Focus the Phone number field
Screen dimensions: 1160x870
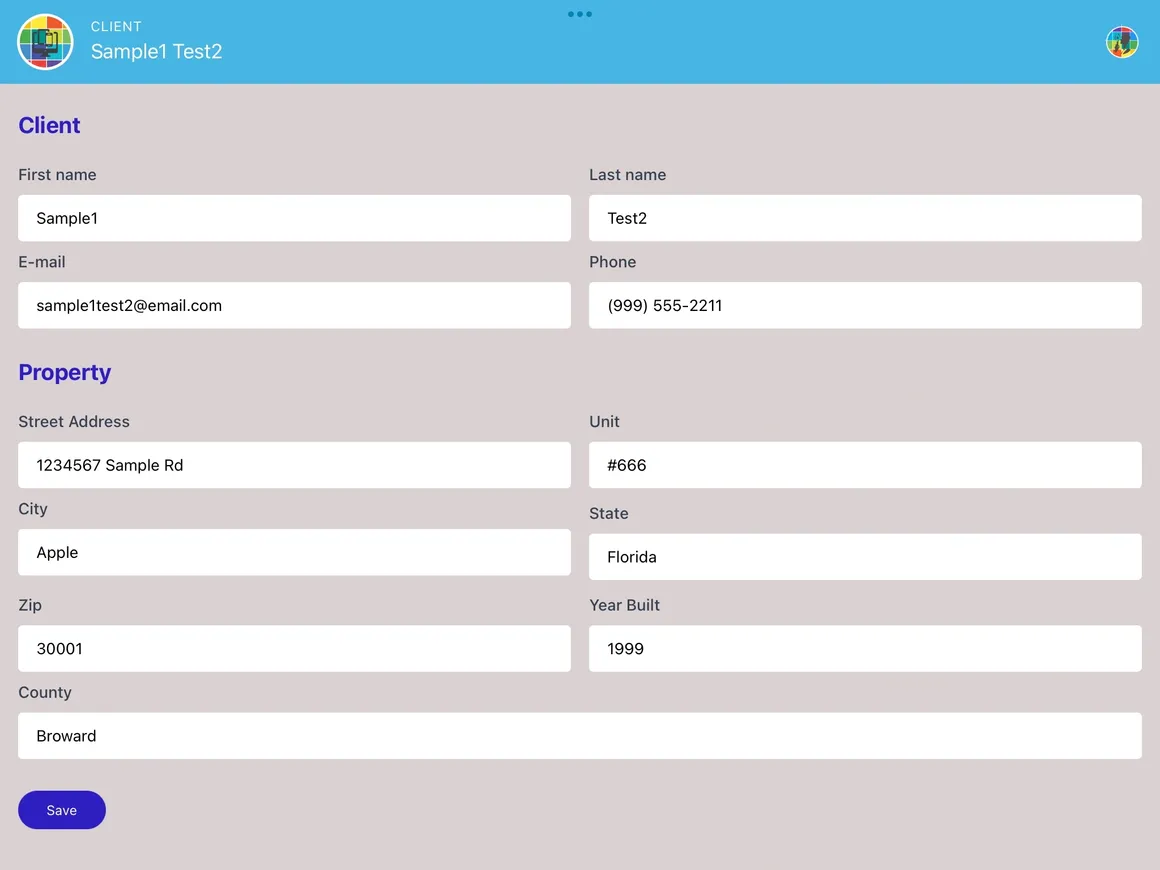[x=865, y=305]
